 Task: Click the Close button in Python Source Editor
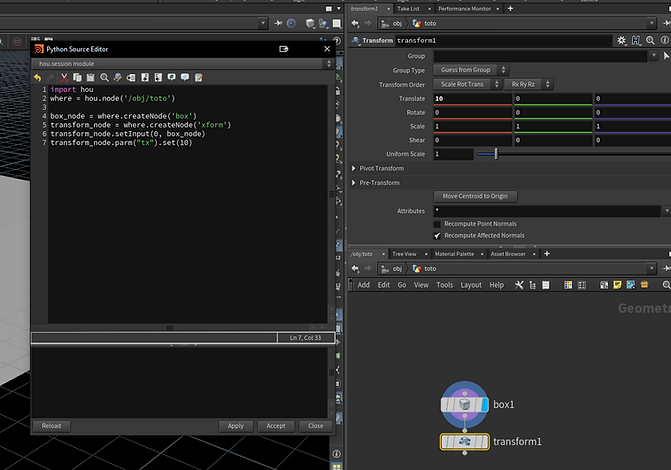316,426
